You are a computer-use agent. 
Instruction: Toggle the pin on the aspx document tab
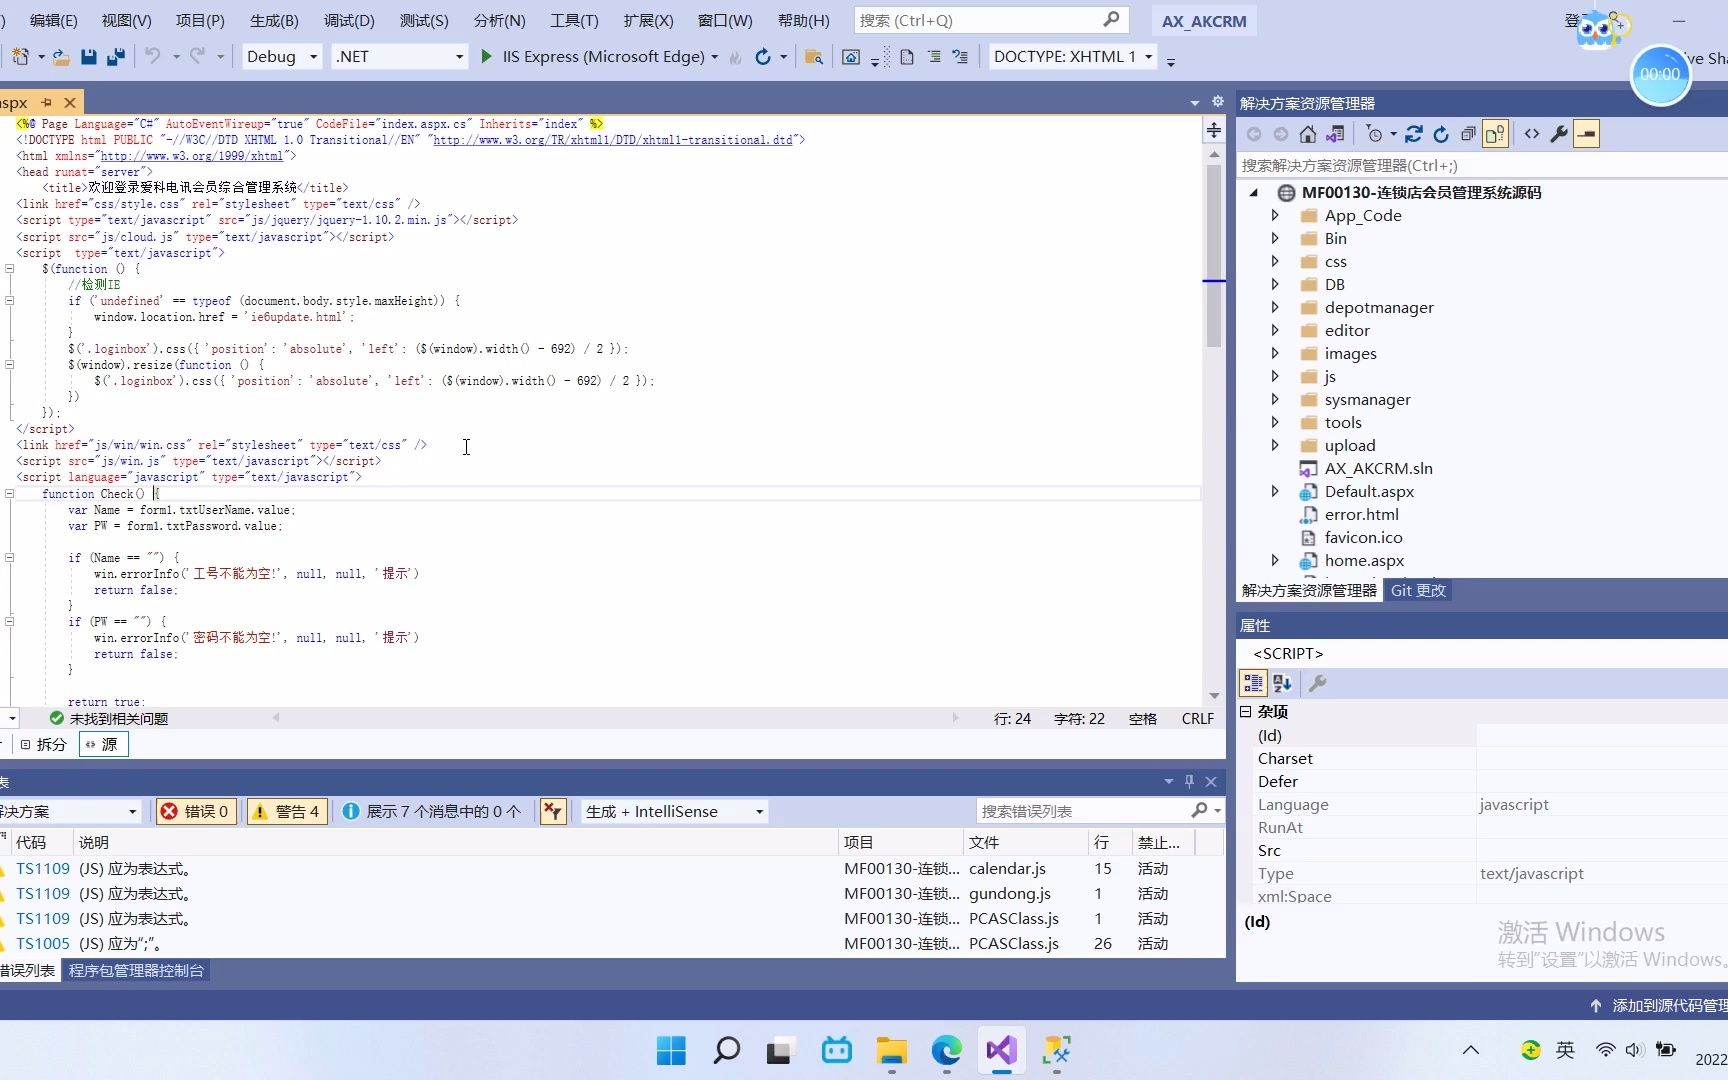(x=46, y=102)
